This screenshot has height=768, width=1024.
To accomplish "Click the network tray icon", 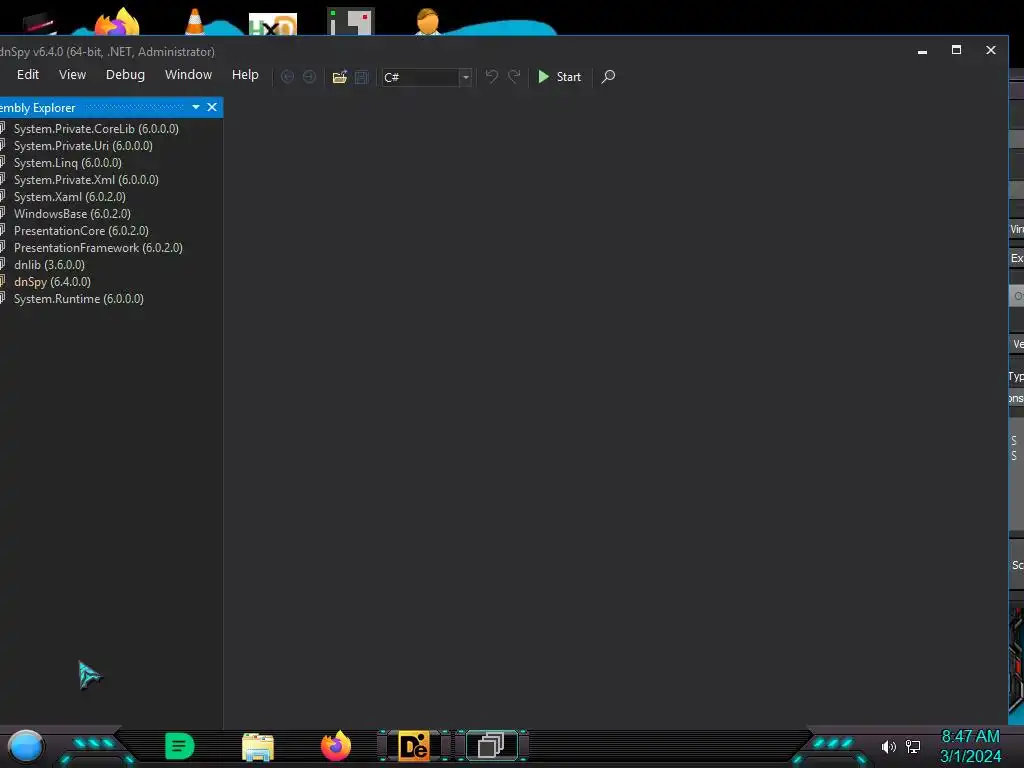I will point(913,746).
